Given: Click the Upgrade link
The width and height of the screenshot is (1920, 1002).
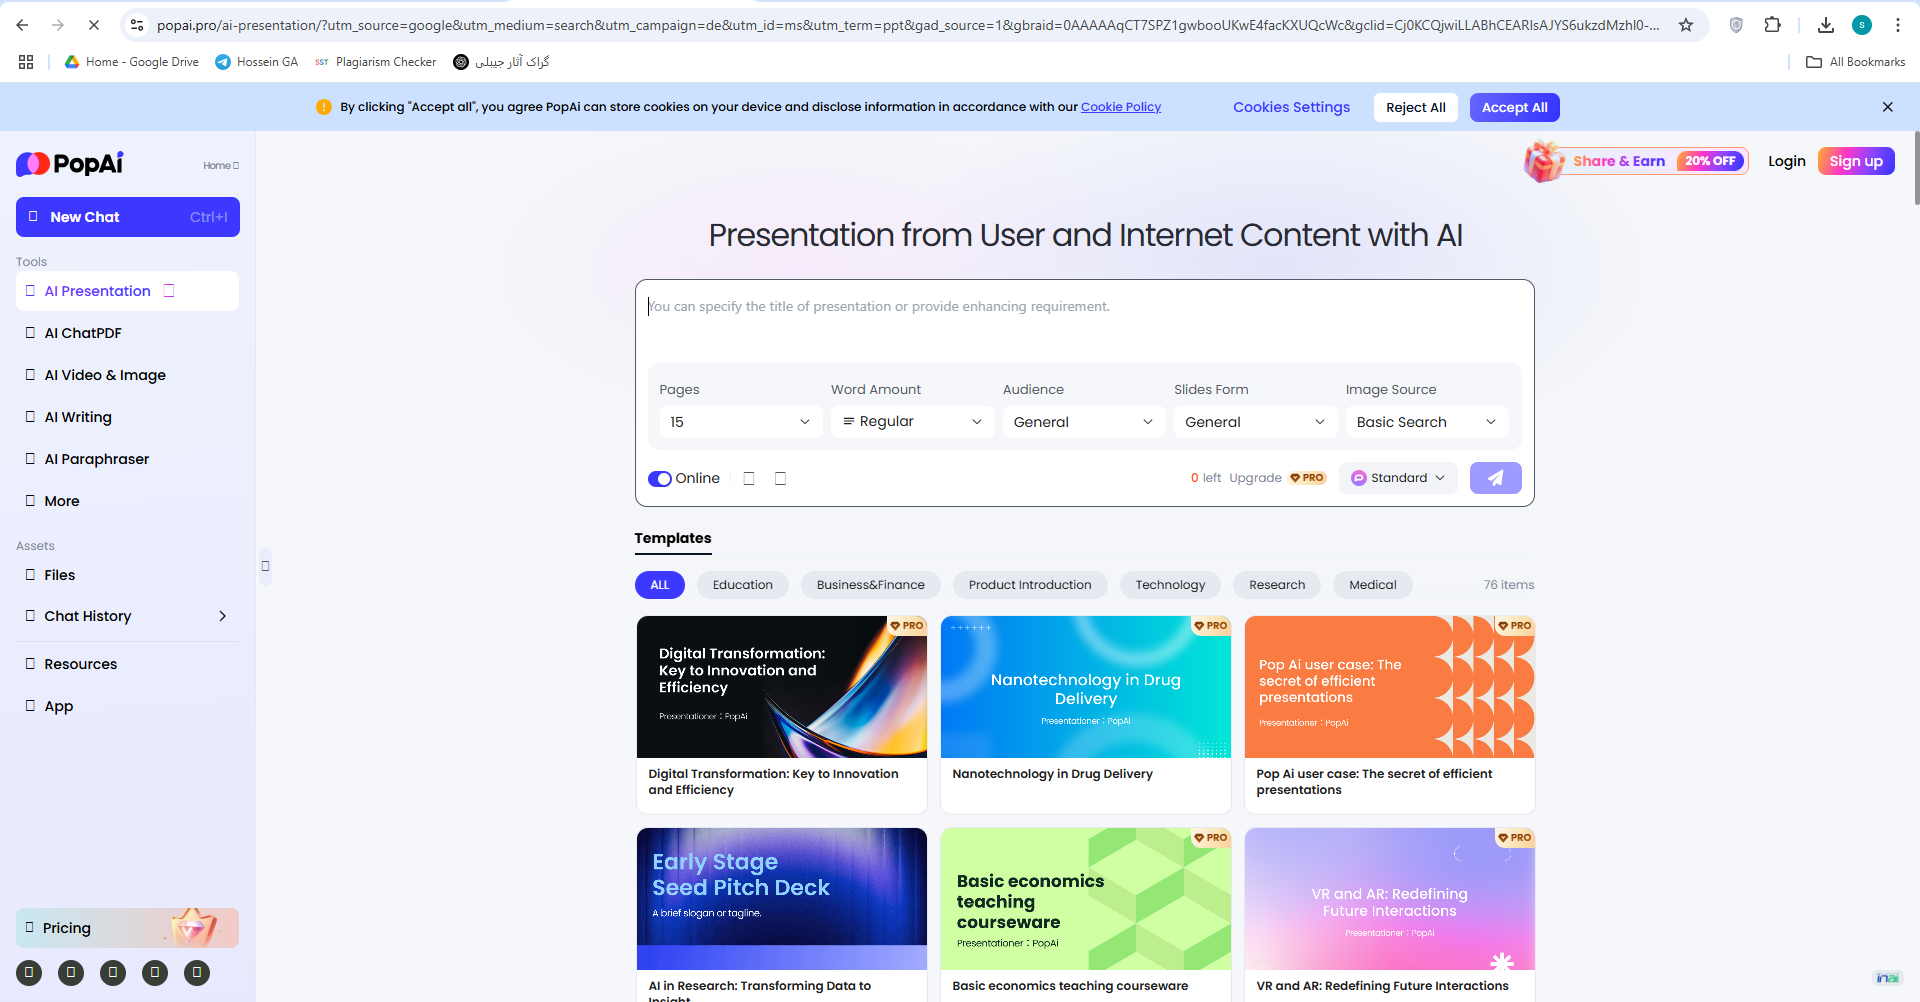Looking at the screenshot, I should (x=1255, y=478).
